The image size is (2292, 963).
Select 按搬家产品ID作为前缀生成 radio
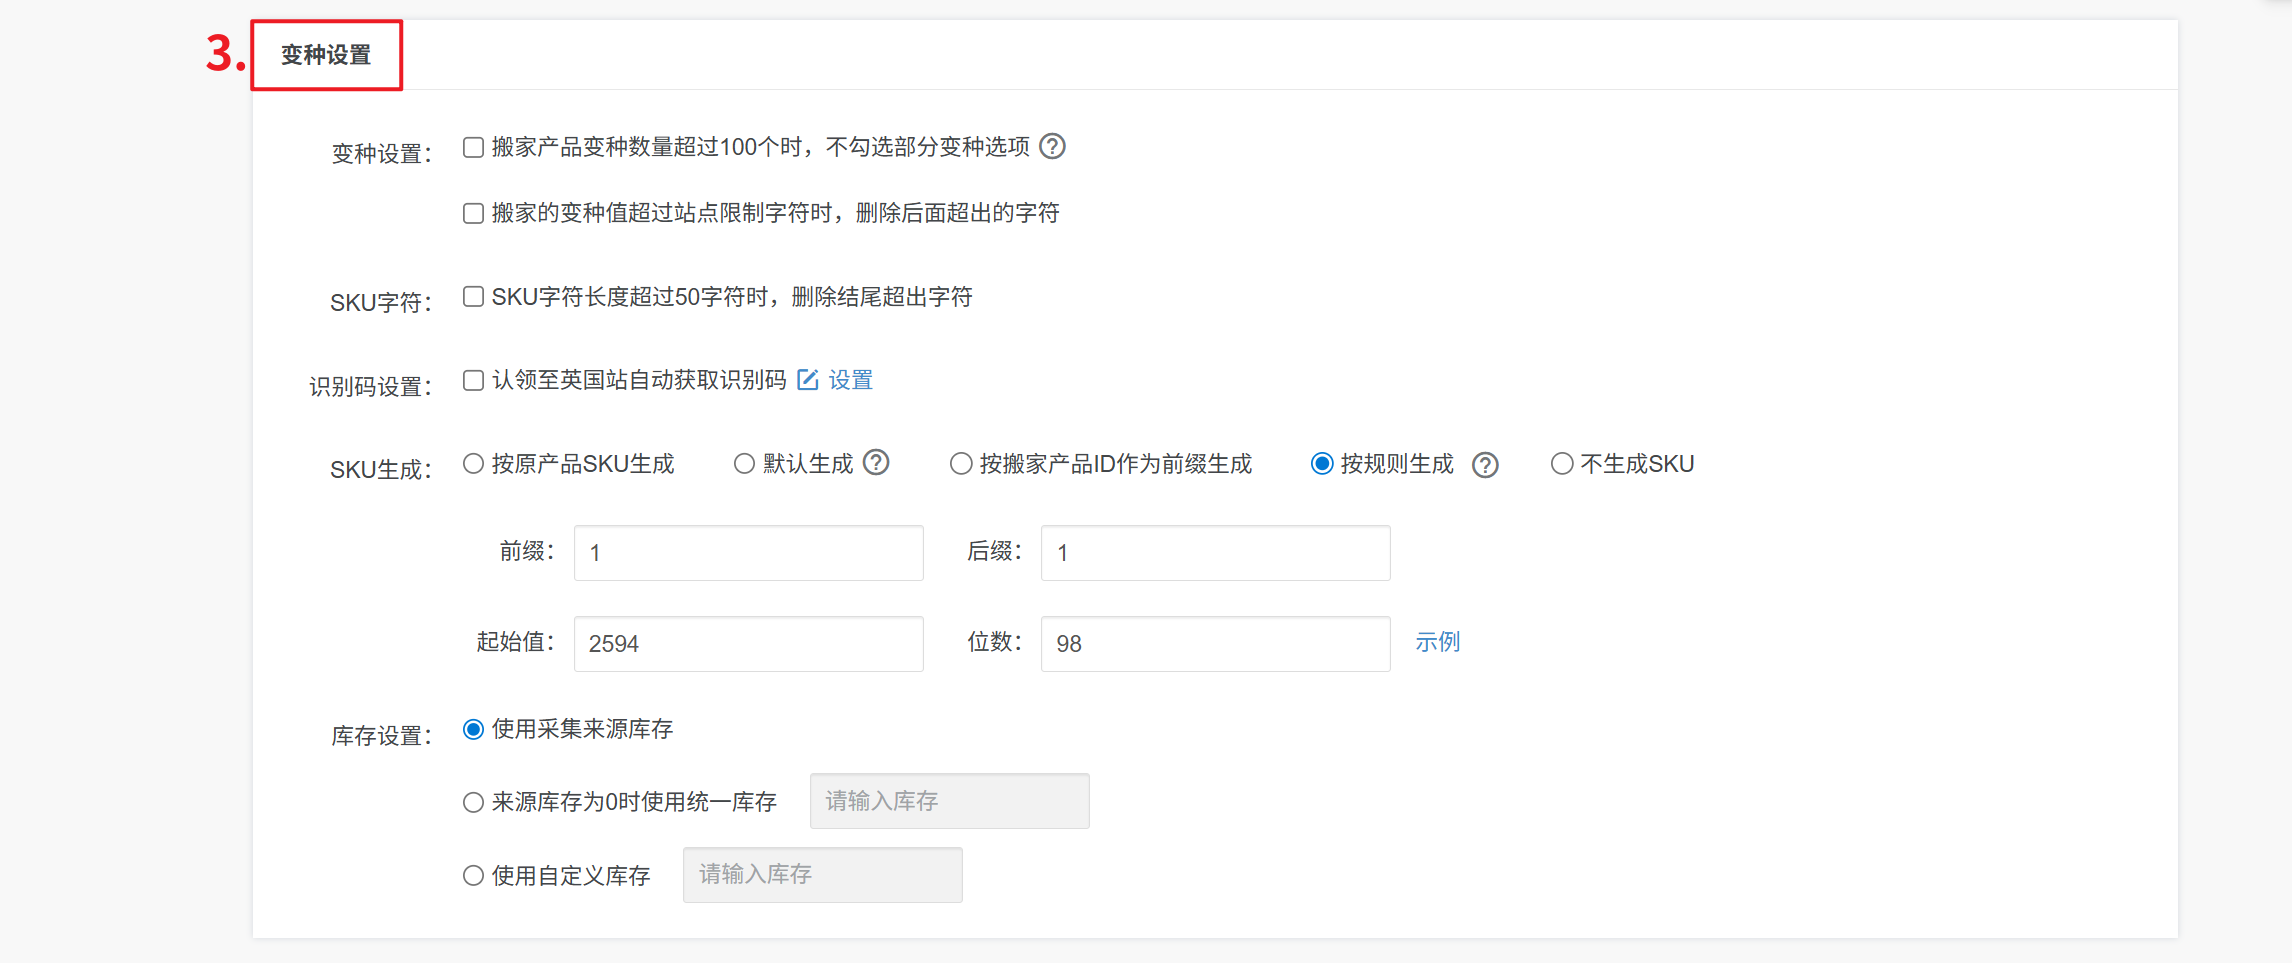coord(961,464)
